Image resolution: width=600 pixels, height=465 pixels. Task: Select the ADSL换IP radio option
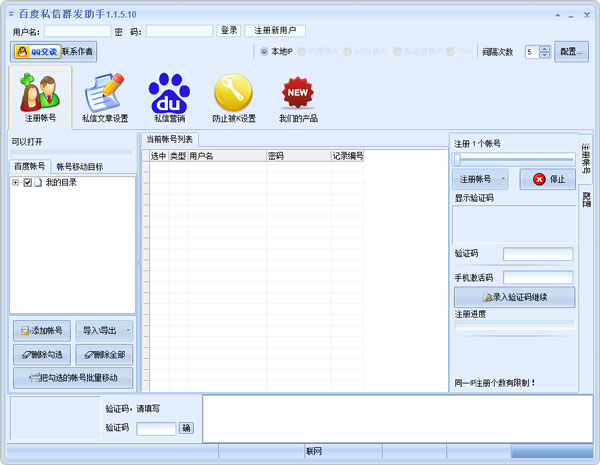(x=364, y=51)
